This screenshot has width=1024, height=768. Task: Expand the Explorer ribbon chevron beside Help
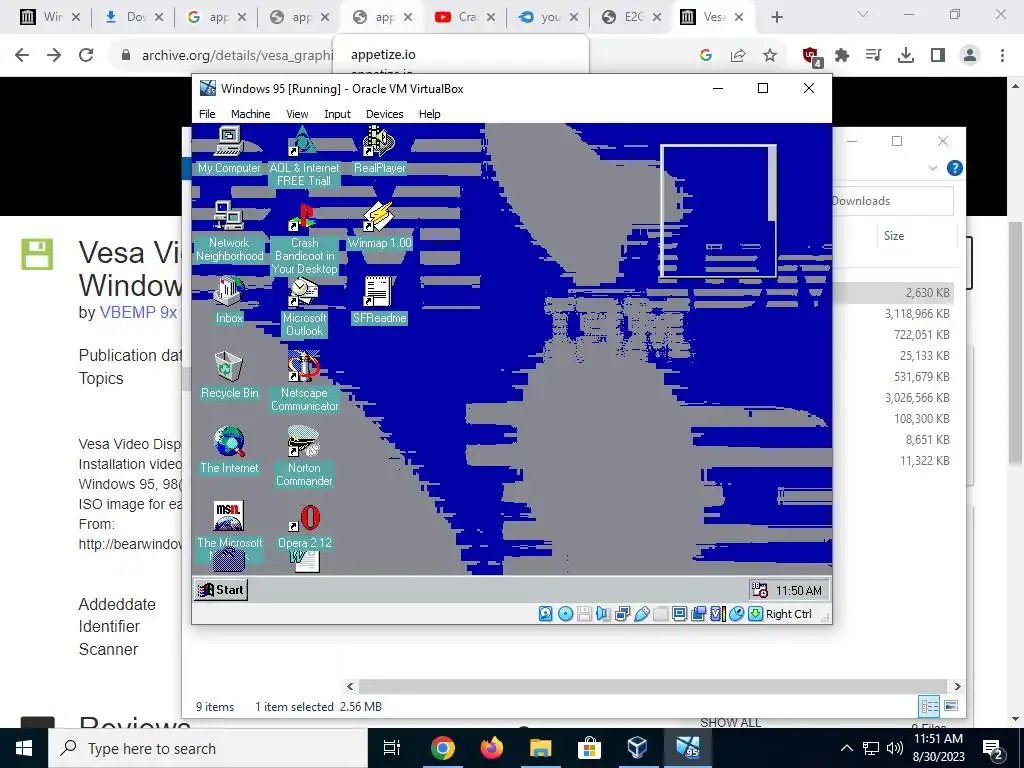click(x=933, y=168)
